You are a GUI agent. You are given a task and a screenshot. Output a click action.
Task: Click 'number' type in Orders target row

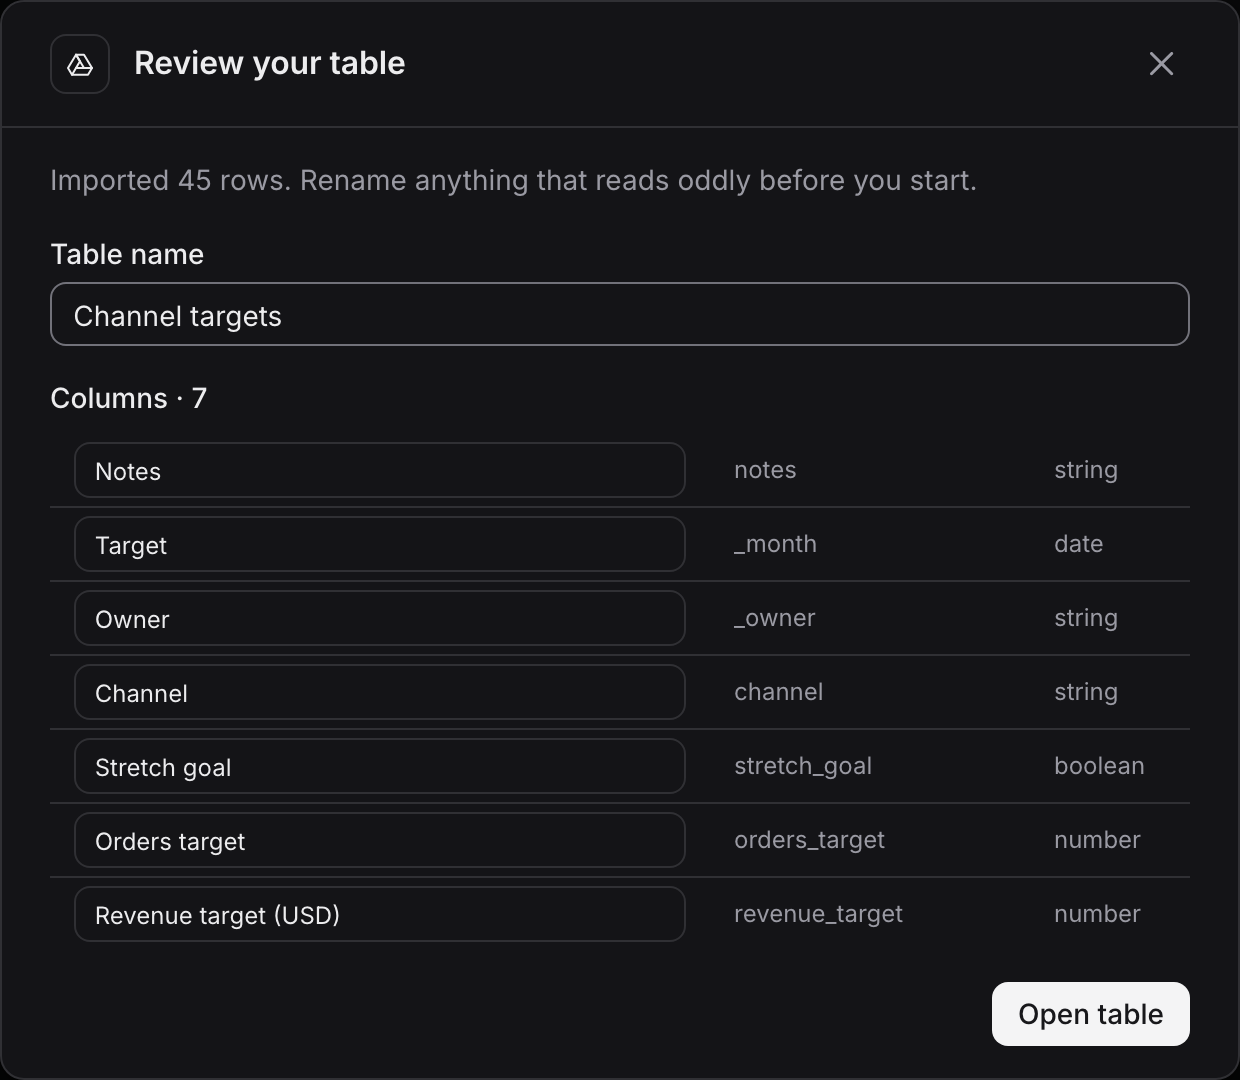pyautogui.click(x=1097, y=840)
